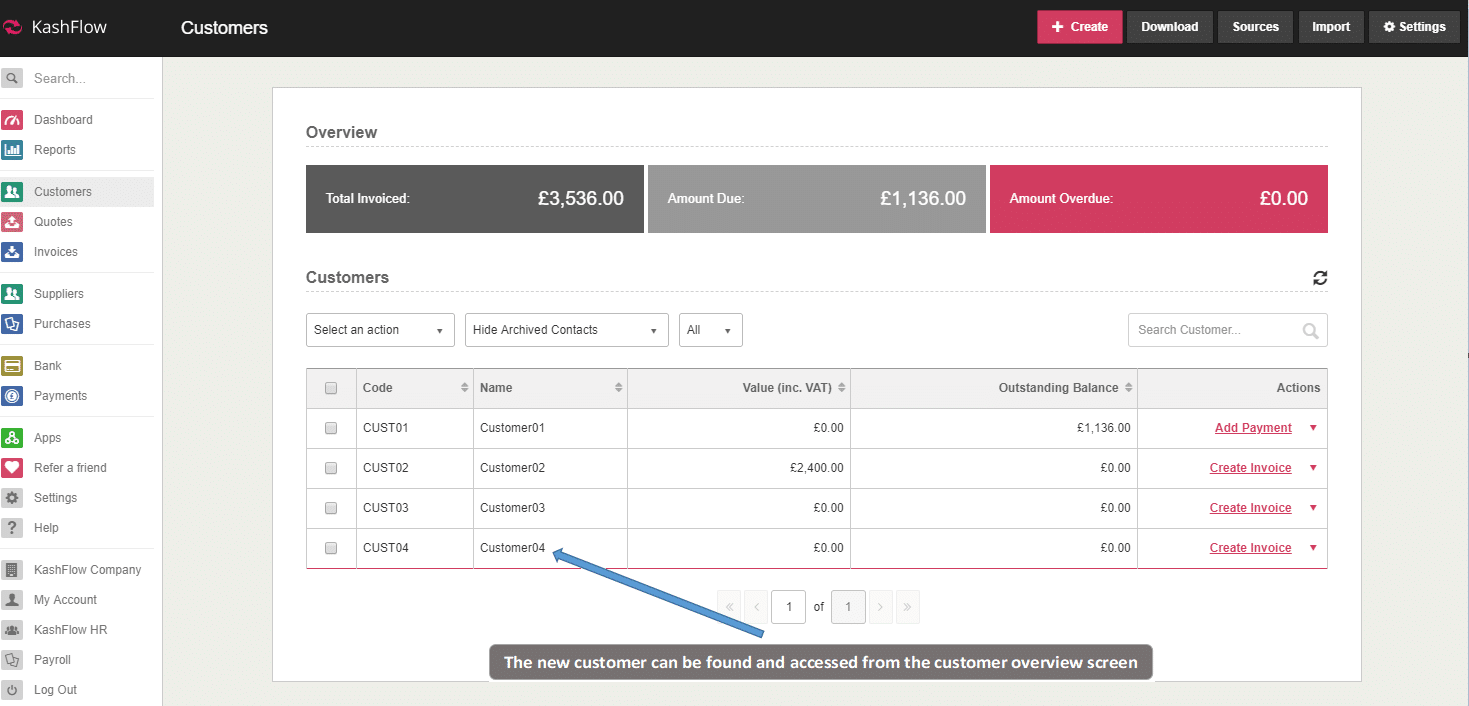Screen dimensions: 1469x706
Task: Go to Payroll in the sidebar
Action: 52,660
